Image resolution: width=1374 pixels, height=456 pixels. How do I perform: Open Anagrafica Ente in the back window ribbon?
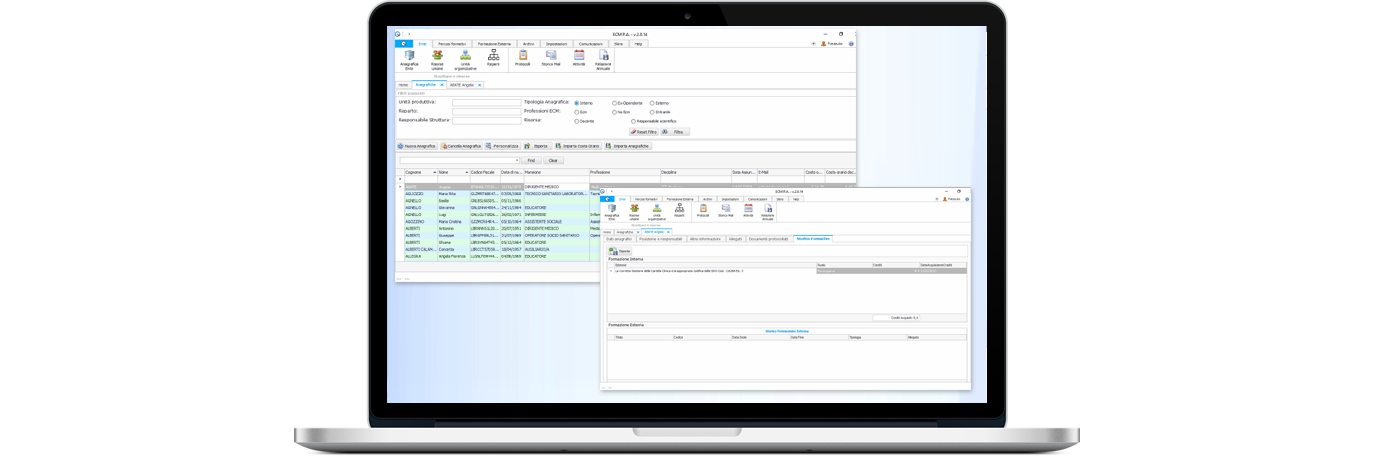pyautogui.click(x=409, y=60)
